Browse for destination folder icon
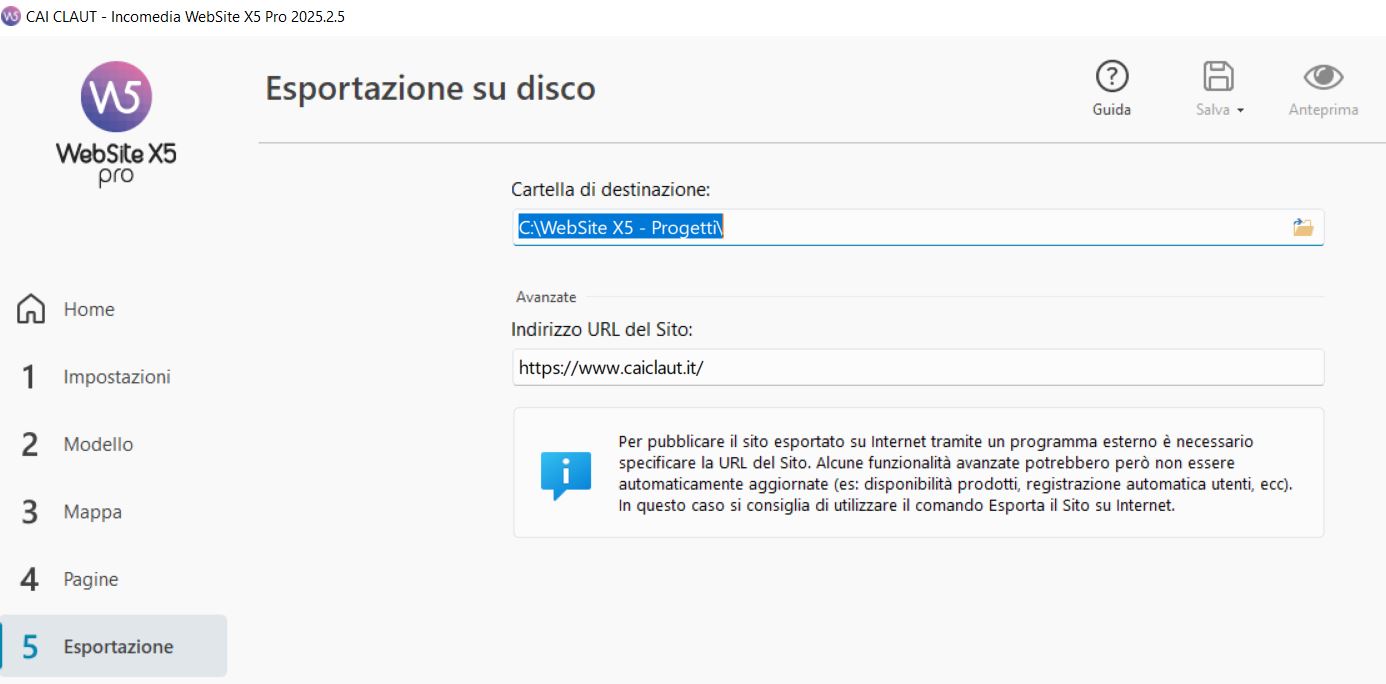Viewport: 1386px width, 684px height. (1302, 228)
